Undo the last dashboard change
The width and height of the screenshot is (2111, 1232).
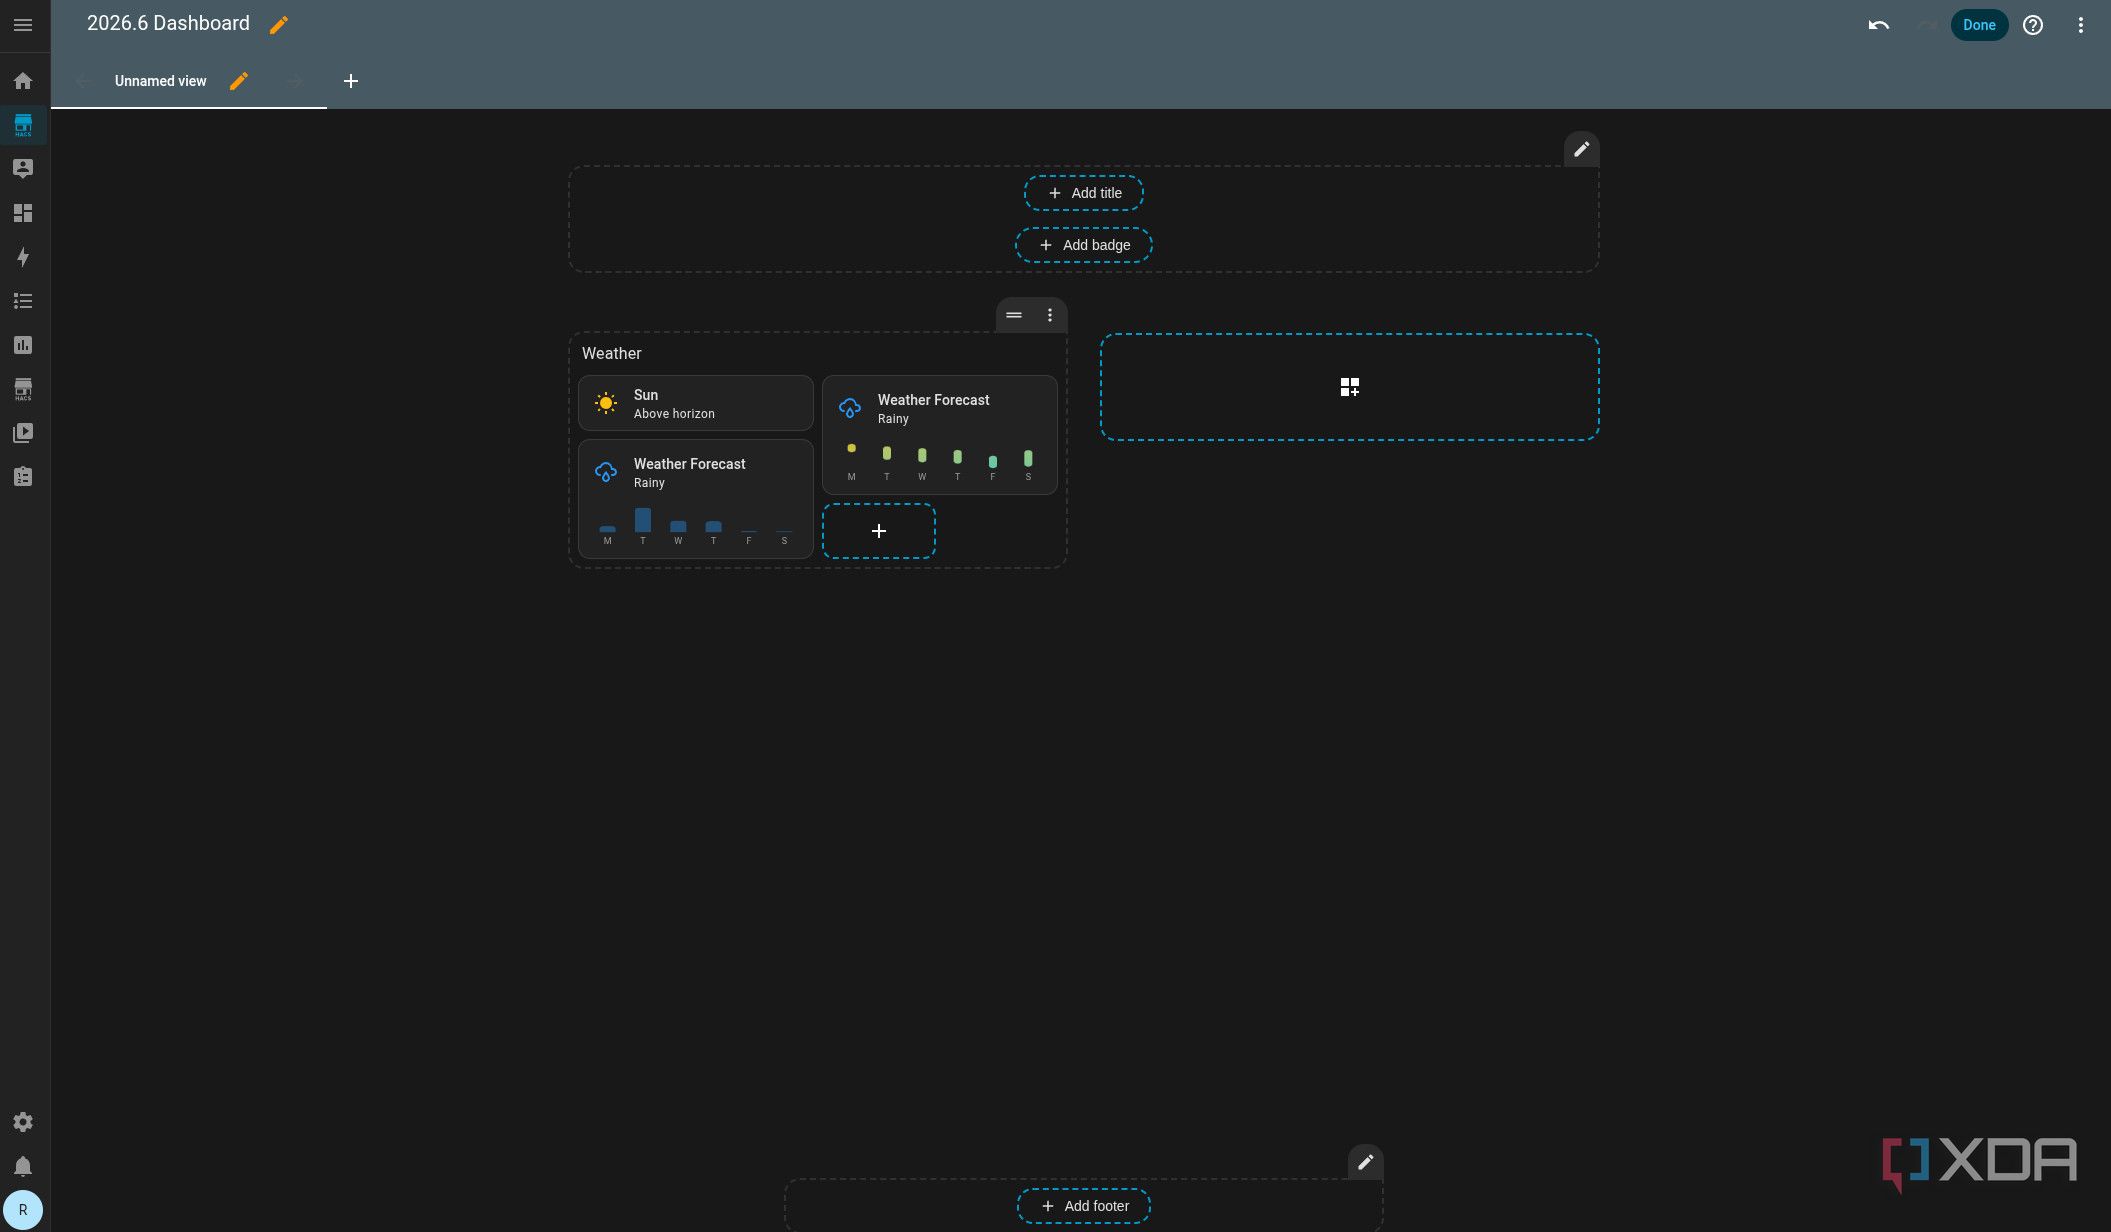coord(1879,25)
